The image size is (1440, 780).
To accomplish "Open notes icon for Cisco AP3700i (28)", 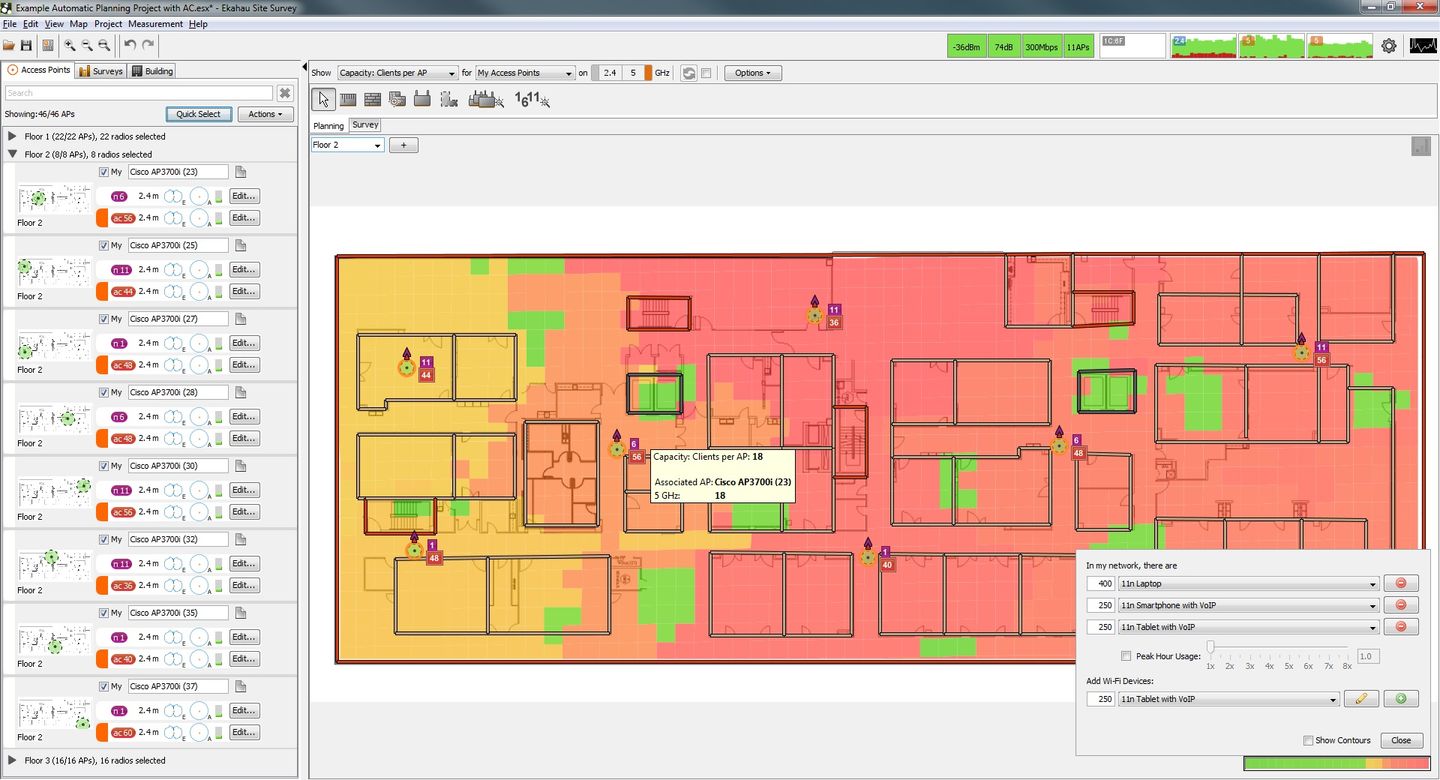I will pyautogui.click(x=241, y=392).
